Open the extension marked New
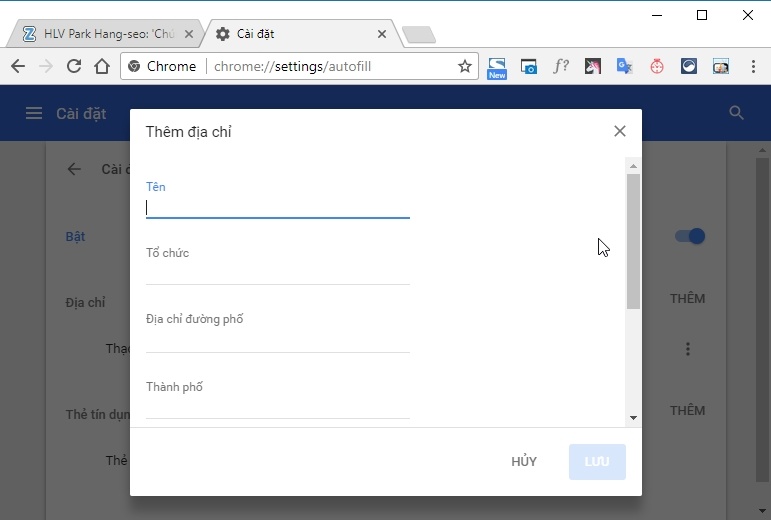This screenshot has height=520, width=771. pos(497,68)
